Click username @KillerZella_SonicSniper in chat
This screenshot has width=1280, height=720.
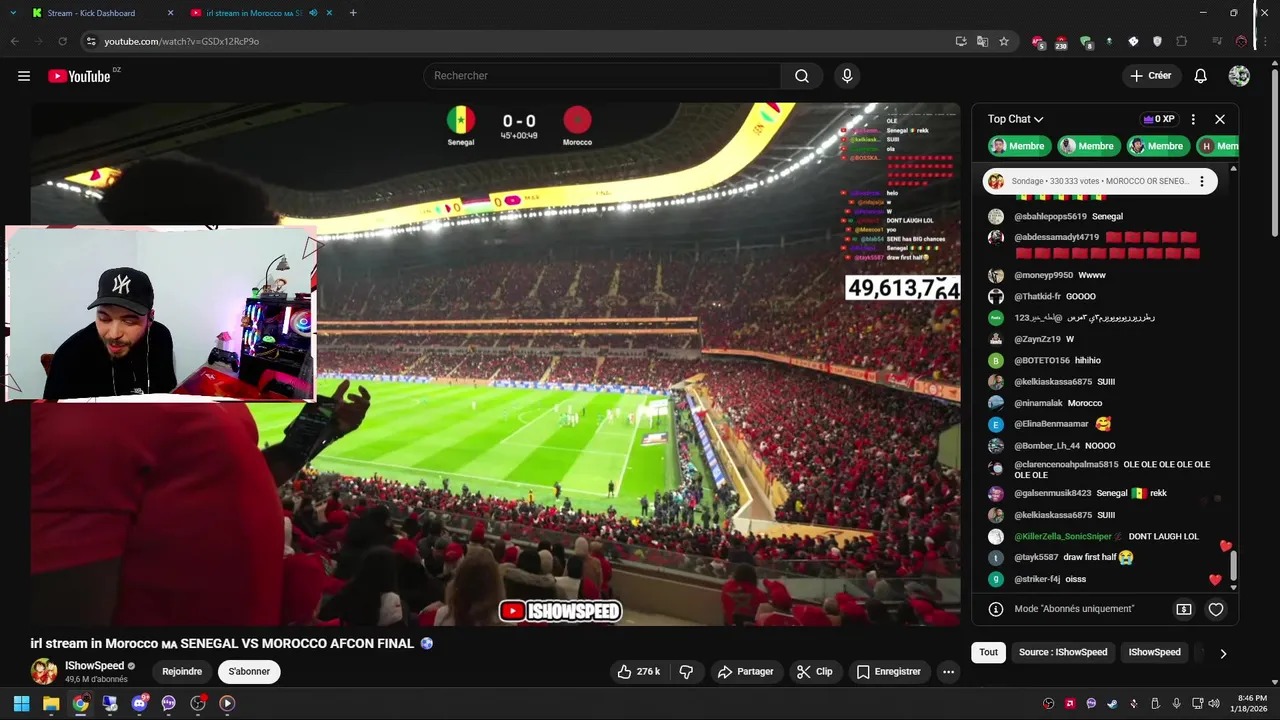(x=1063, y=537)
